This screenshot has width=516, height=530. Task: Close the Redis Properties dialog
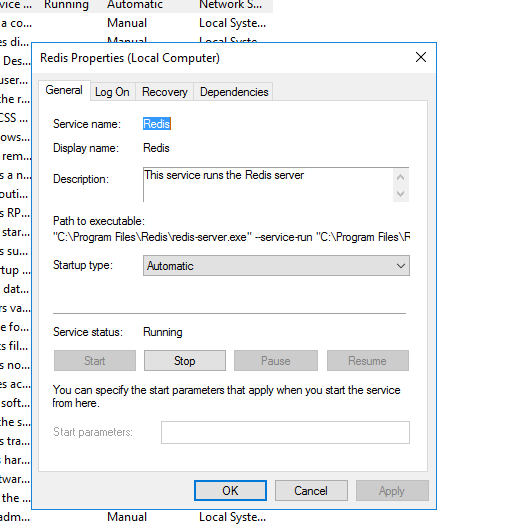click(421, 57)
